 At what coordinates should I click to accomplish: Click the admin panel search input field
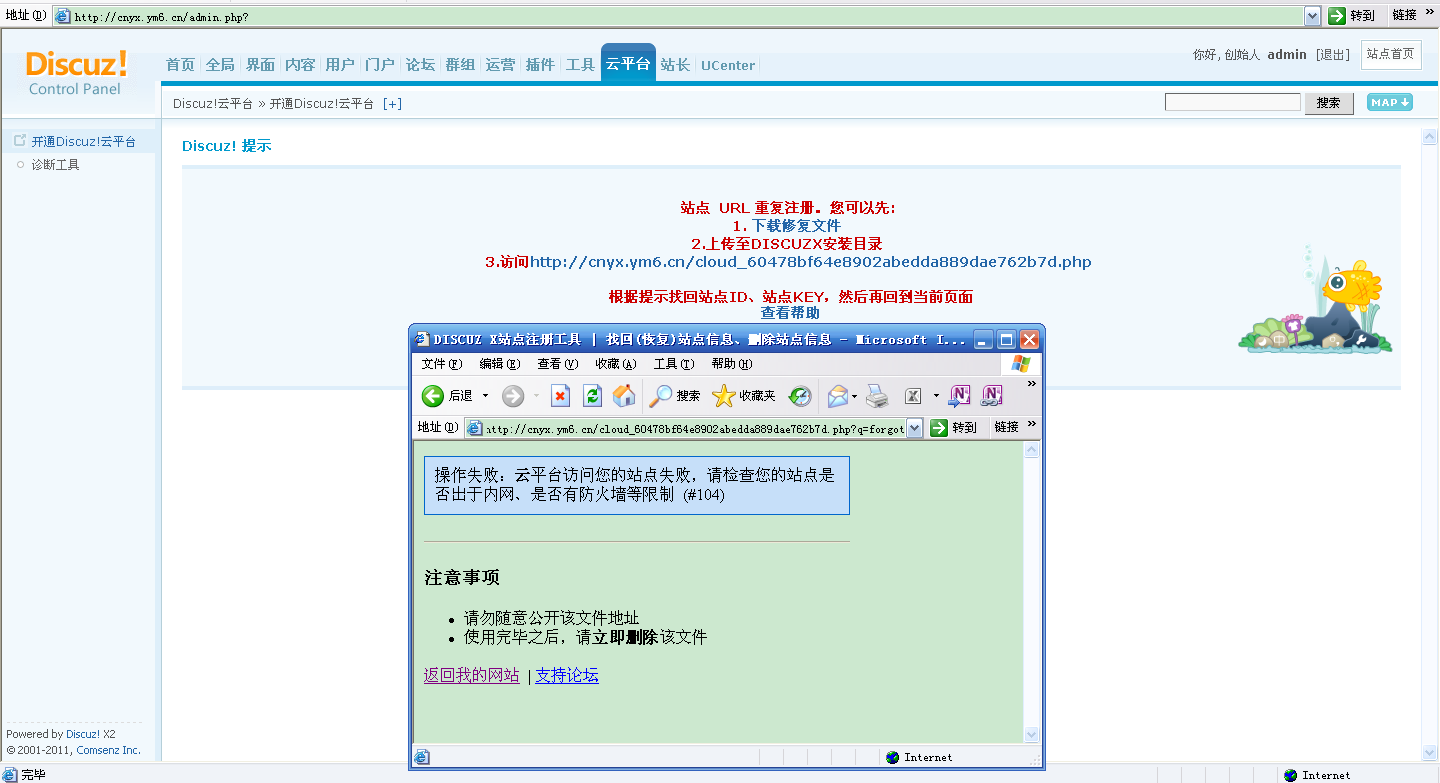(1233, 102)
